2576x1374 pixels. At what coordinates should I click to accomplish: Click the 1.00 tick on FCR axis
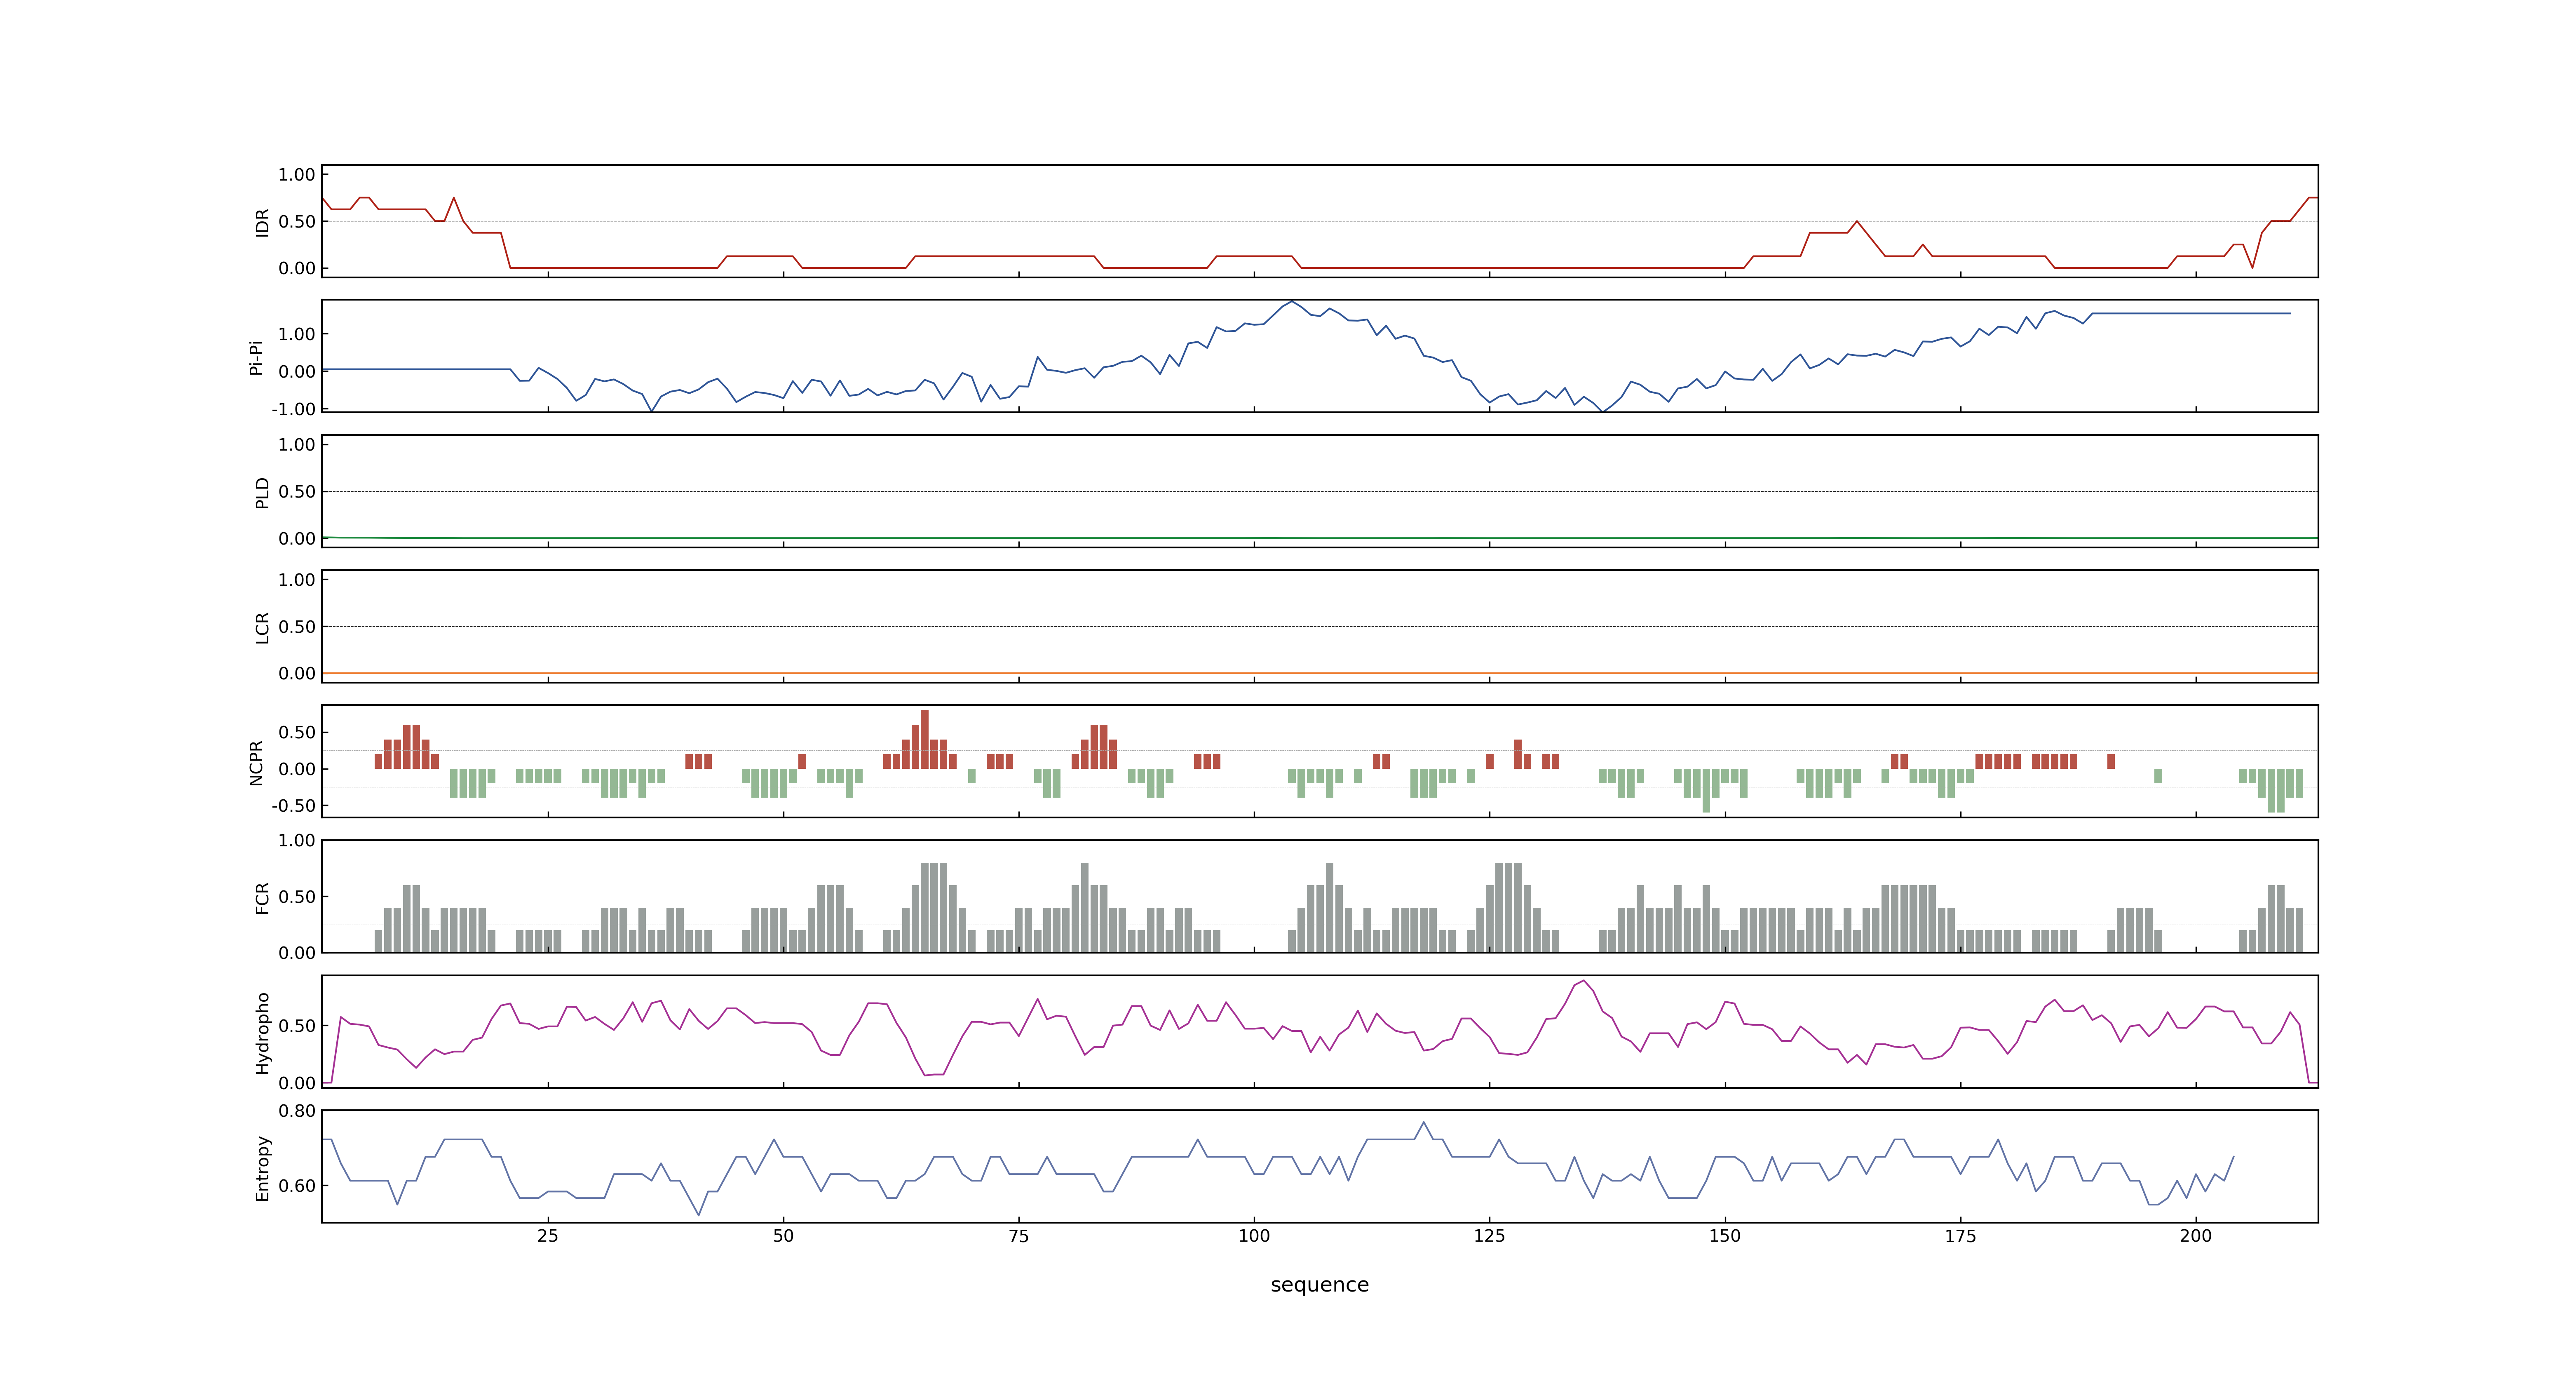(297, 840)
